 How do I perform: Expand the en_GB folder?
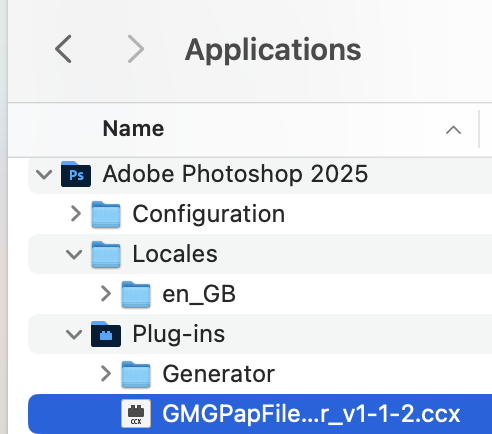(x=106, y=294)
